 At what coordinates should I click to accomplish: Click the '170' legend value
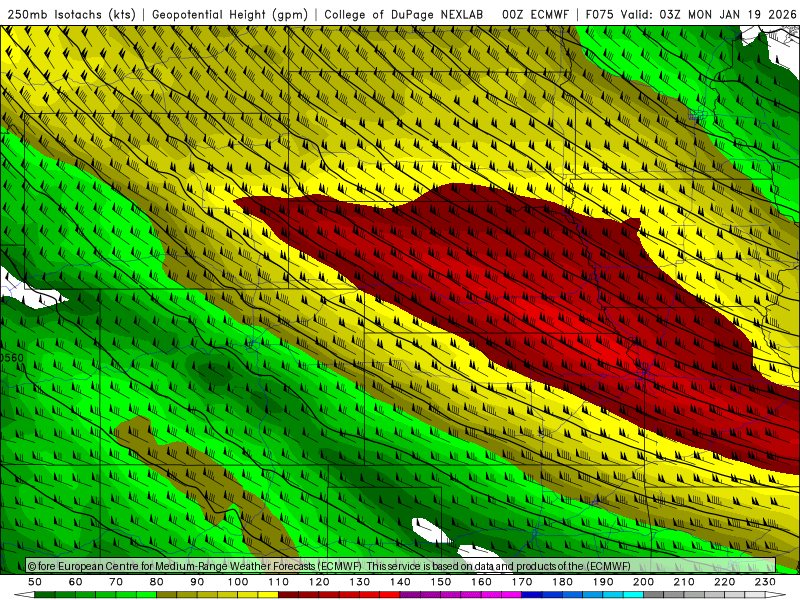click(522, 582)
